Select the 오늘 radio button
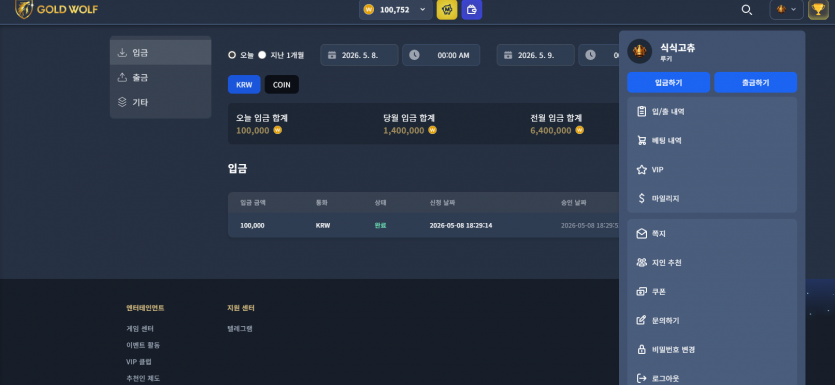The image size is (835, 385). click(x=232, y=55)
